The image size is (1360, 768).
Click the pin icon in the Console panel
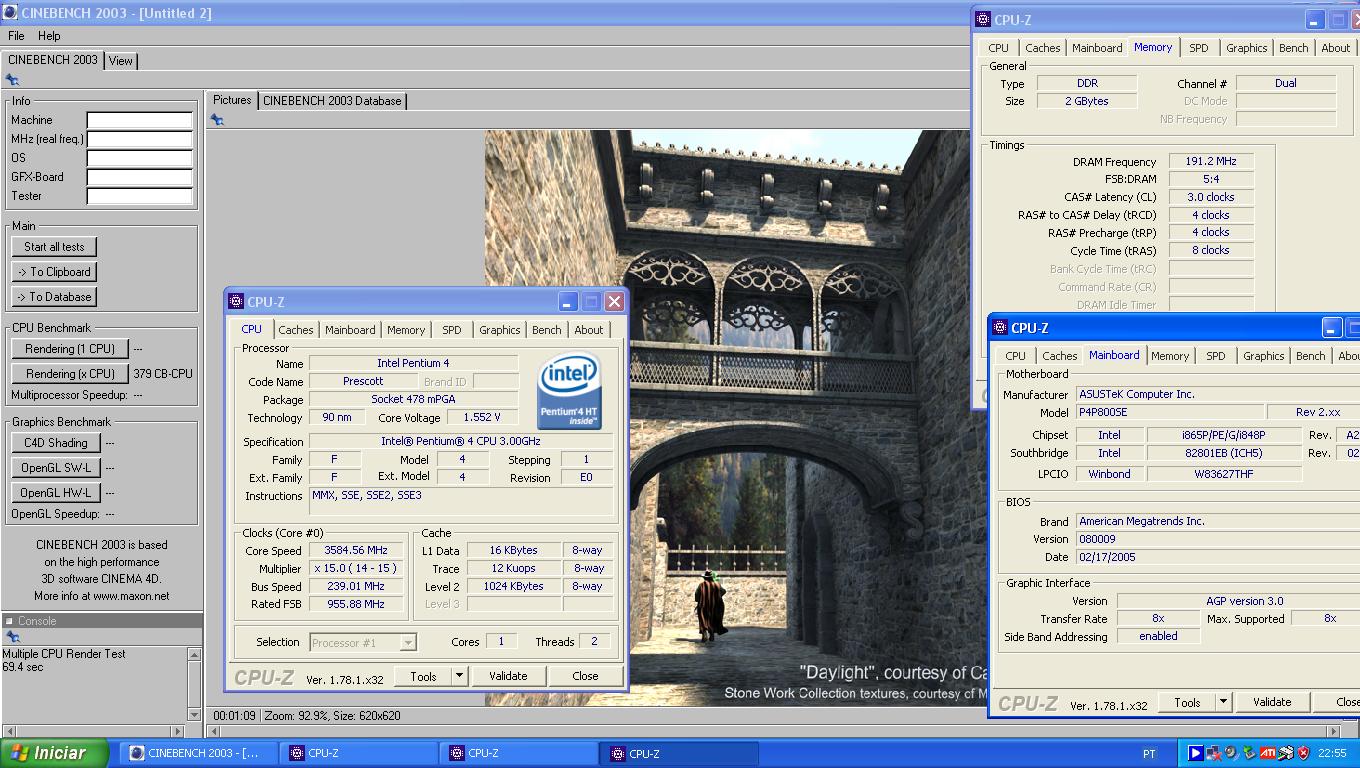pos(12,637)
